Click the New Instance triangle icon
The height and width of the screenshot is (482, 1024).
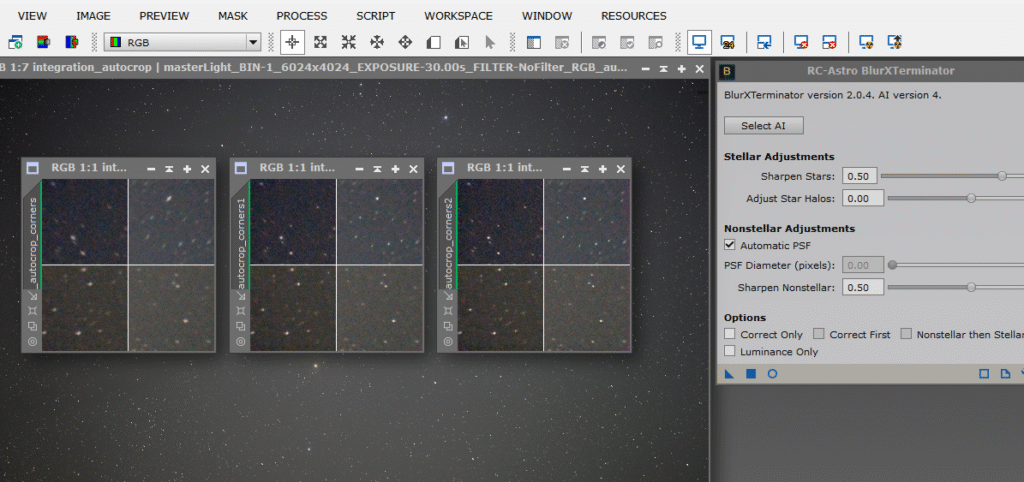pyautogui.click(x=729, y=374)
